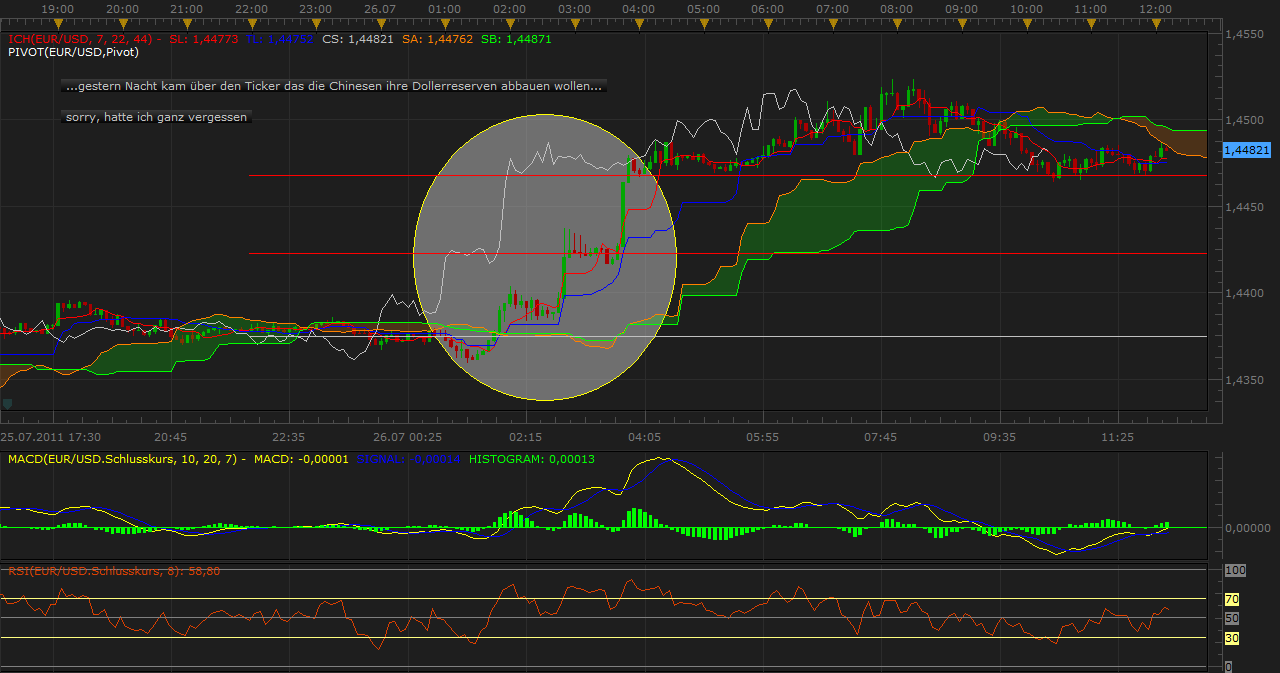This screenshot has height=673, width=1280.
Task: Select the PIVOT(EUR/USD,Pivot) indicator label
Action: (75, 52)
